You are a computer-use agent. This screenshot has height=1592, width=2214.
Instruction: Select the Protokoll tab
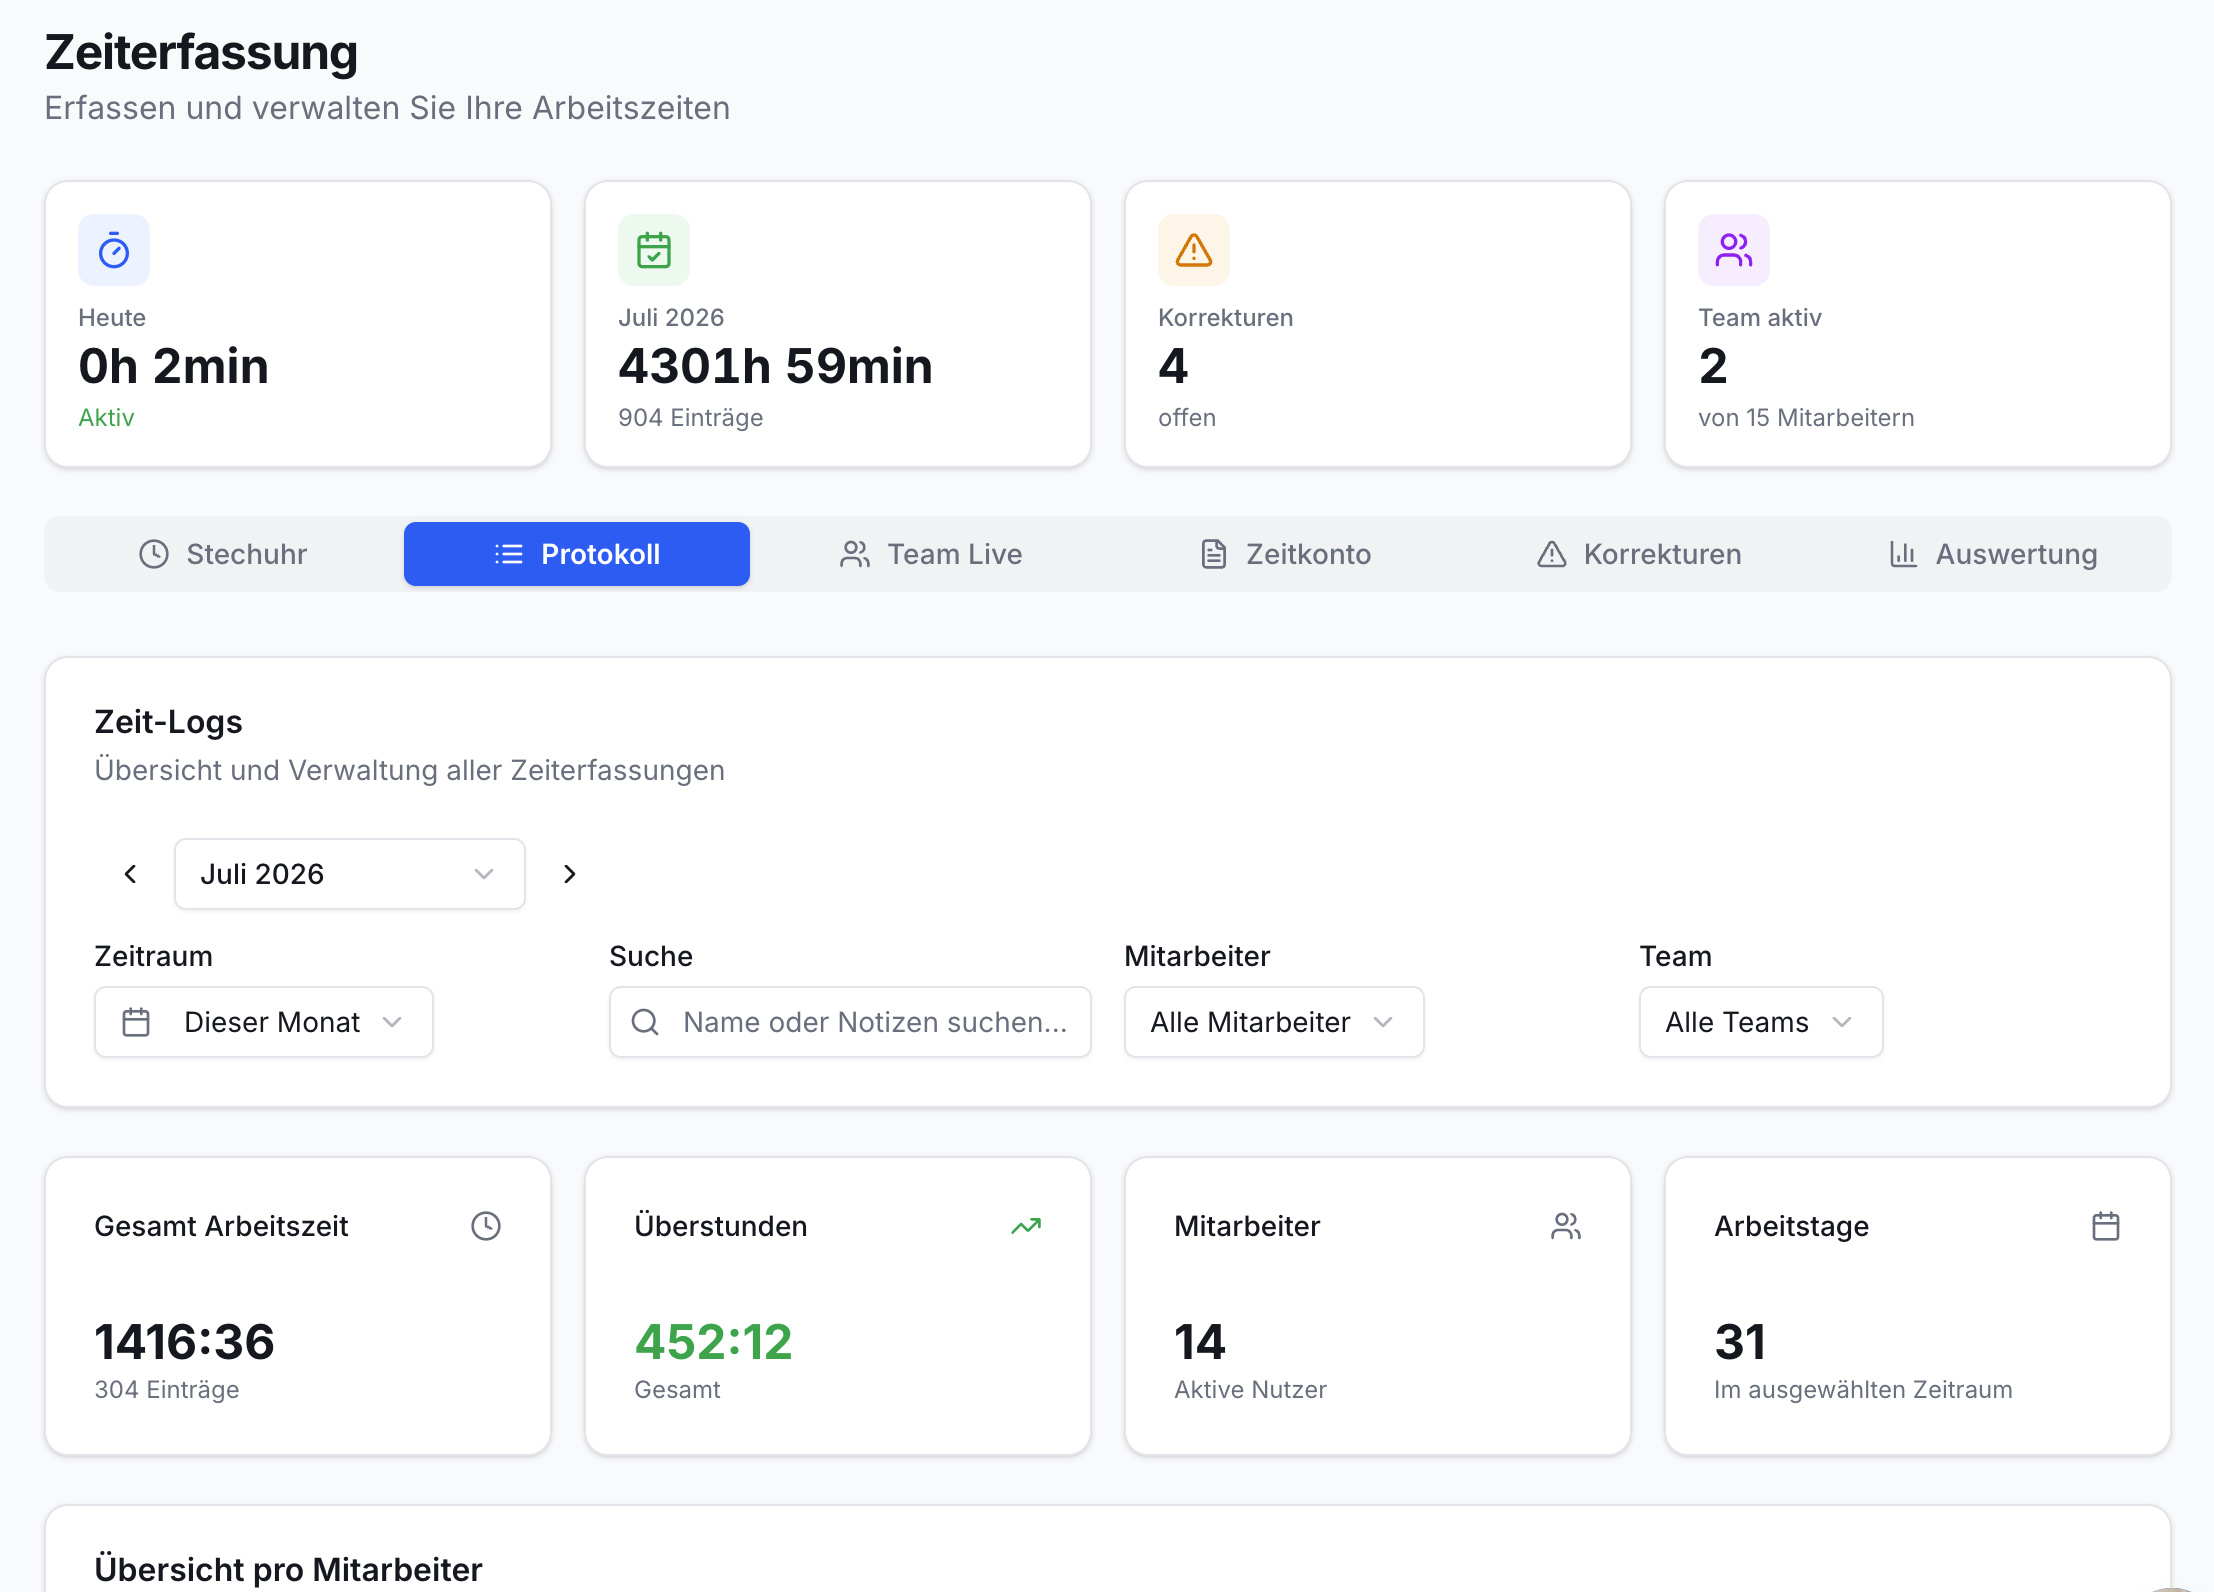577,554
